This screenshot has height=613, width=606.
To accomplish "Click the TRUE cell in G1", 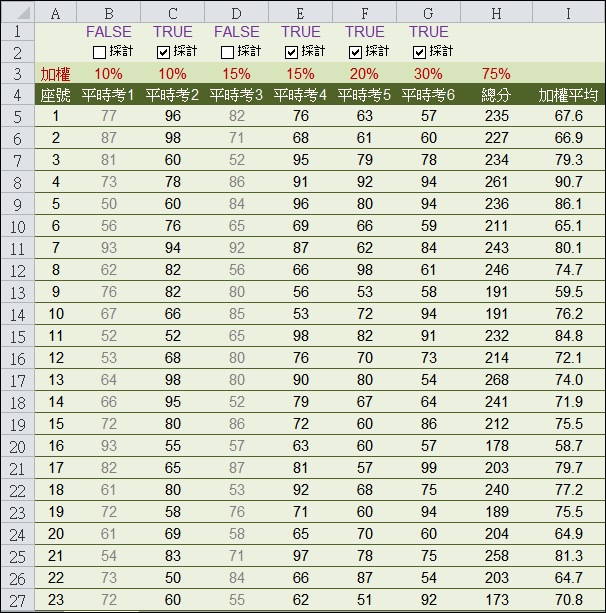I will (x=429, y=32).
